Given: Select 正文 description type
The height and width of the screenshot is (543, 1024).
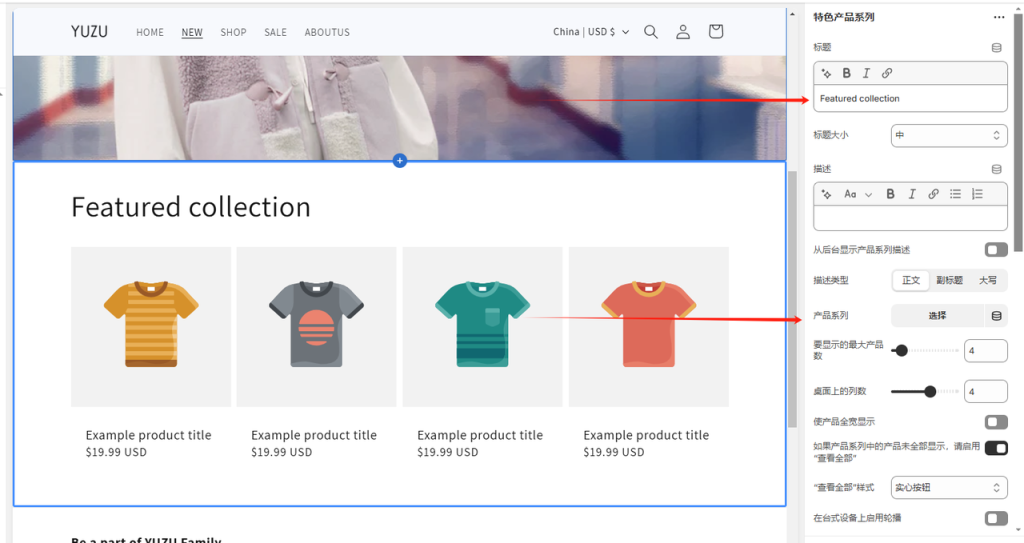Looking at the screenshot, I should tap(911, 280).
